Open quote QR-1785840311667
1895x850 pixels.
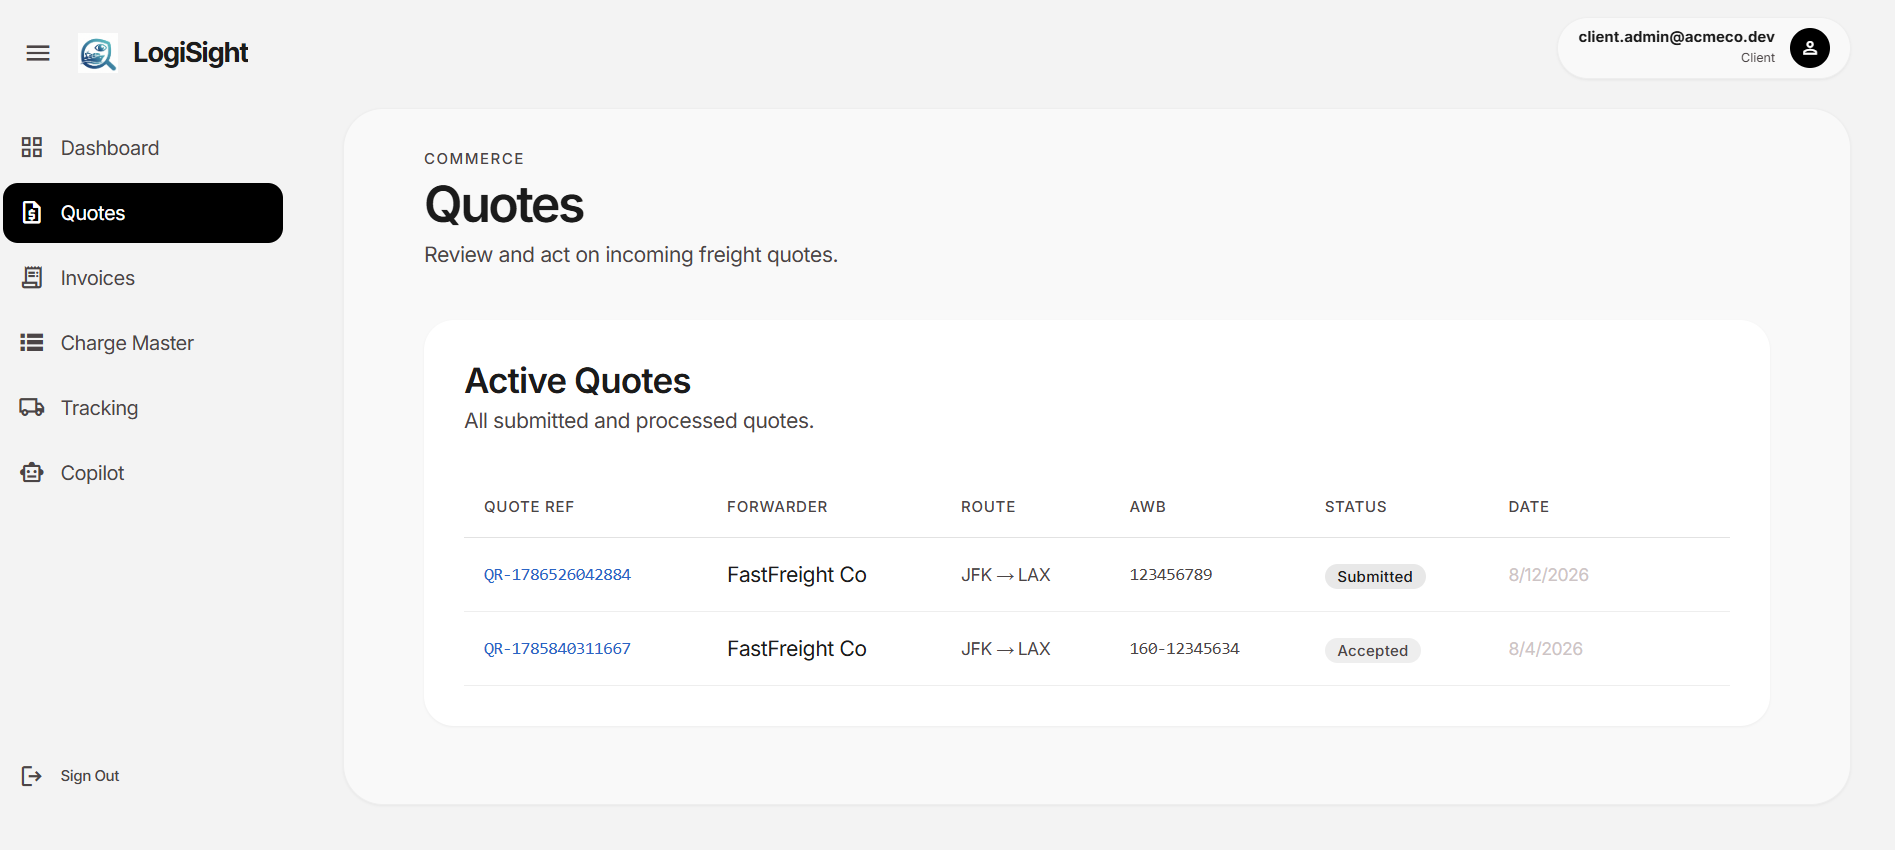click(557, 649)
